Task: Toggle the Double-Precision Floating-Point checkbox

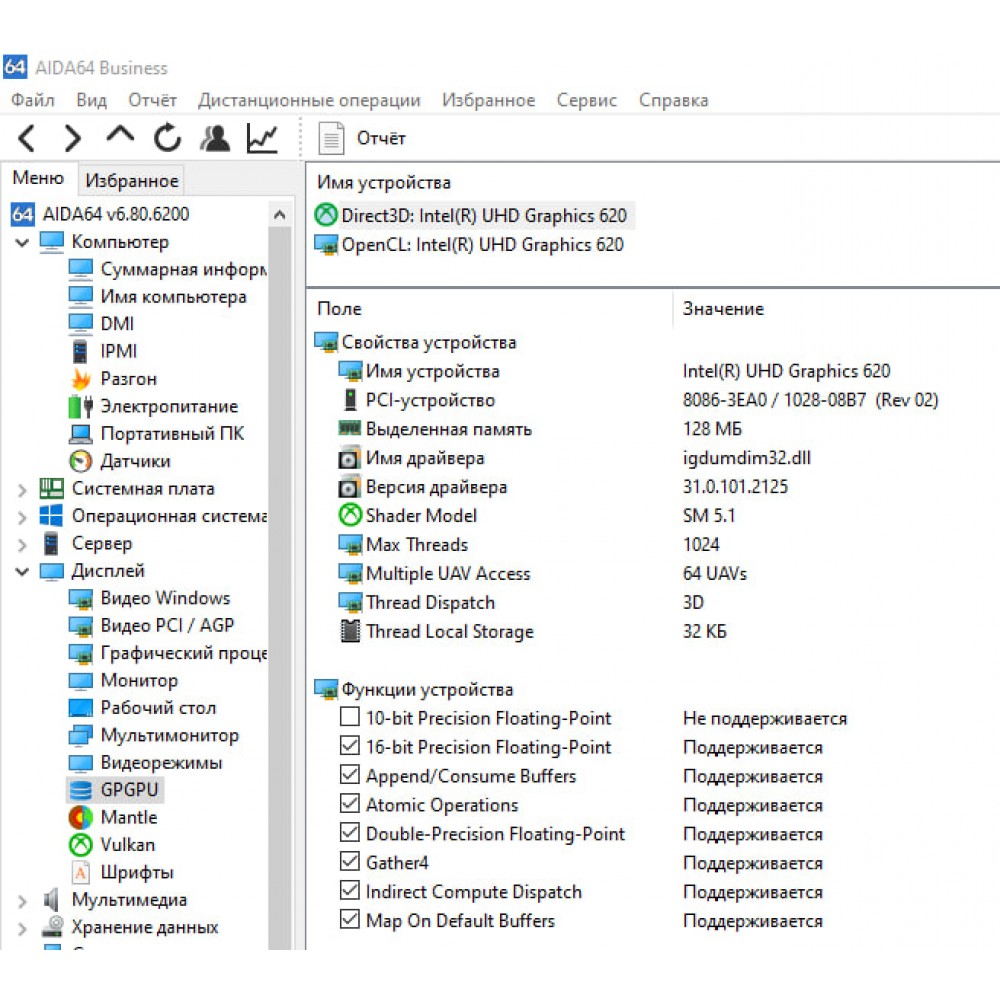Action: coord(349,833)
